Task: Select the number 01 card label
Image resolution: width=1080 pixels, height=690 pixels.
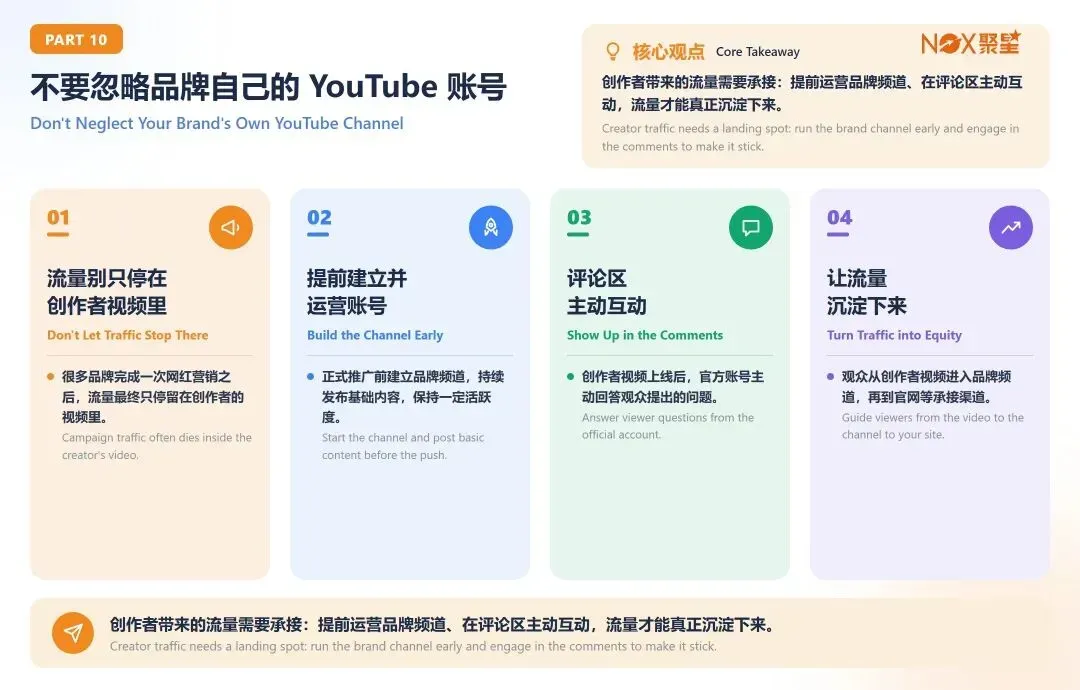Action: [x=59, y=218]
